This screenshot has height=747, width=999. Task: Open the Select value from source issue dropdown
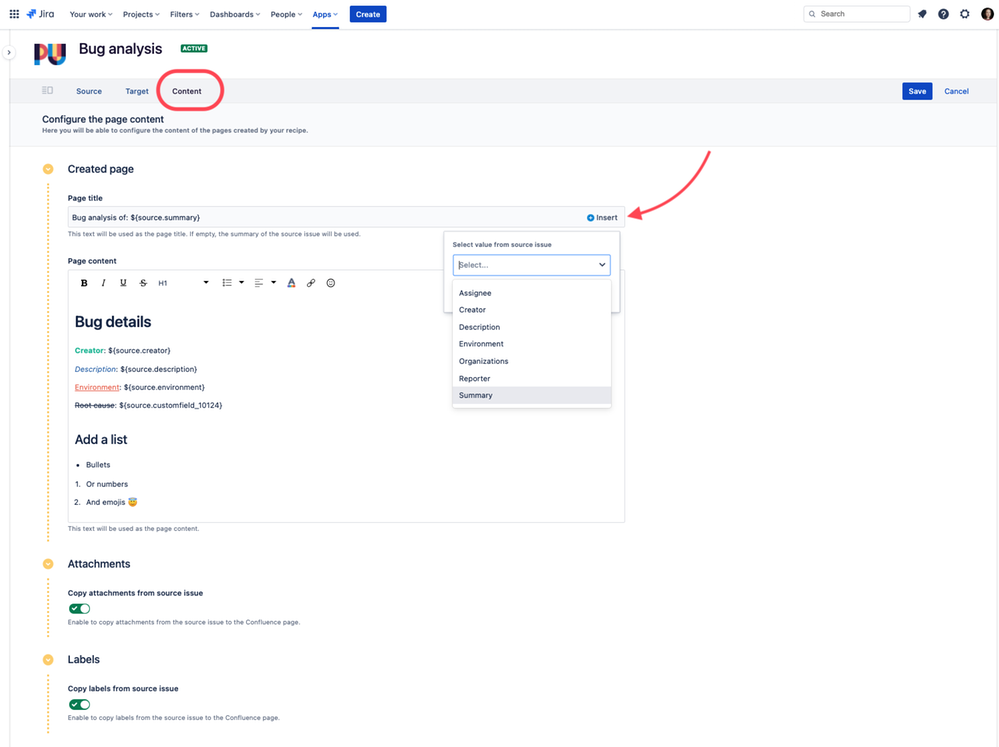click(x=531, y=264)
